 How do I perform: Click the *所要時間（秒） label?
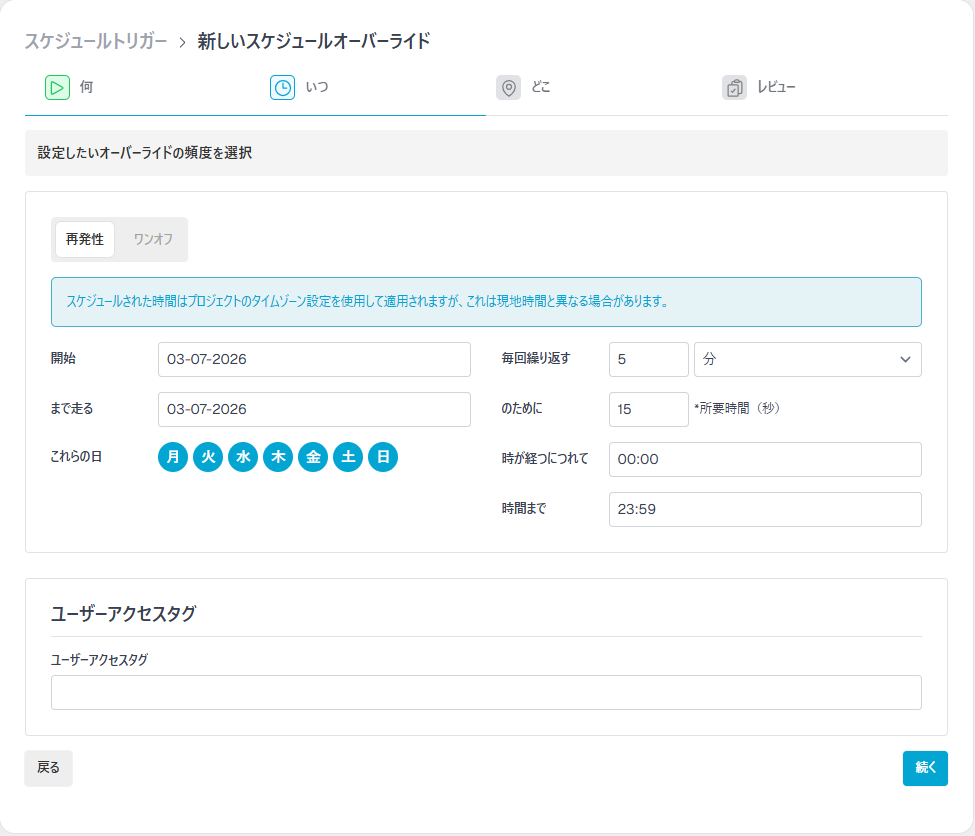click(x=737, y=409)
